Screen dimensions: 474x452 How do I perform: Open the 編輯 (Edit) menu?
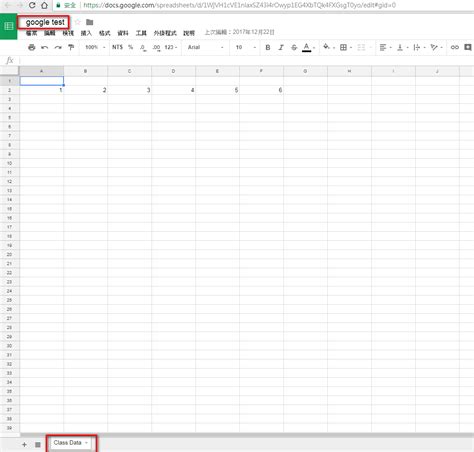[x=50, y=33]
